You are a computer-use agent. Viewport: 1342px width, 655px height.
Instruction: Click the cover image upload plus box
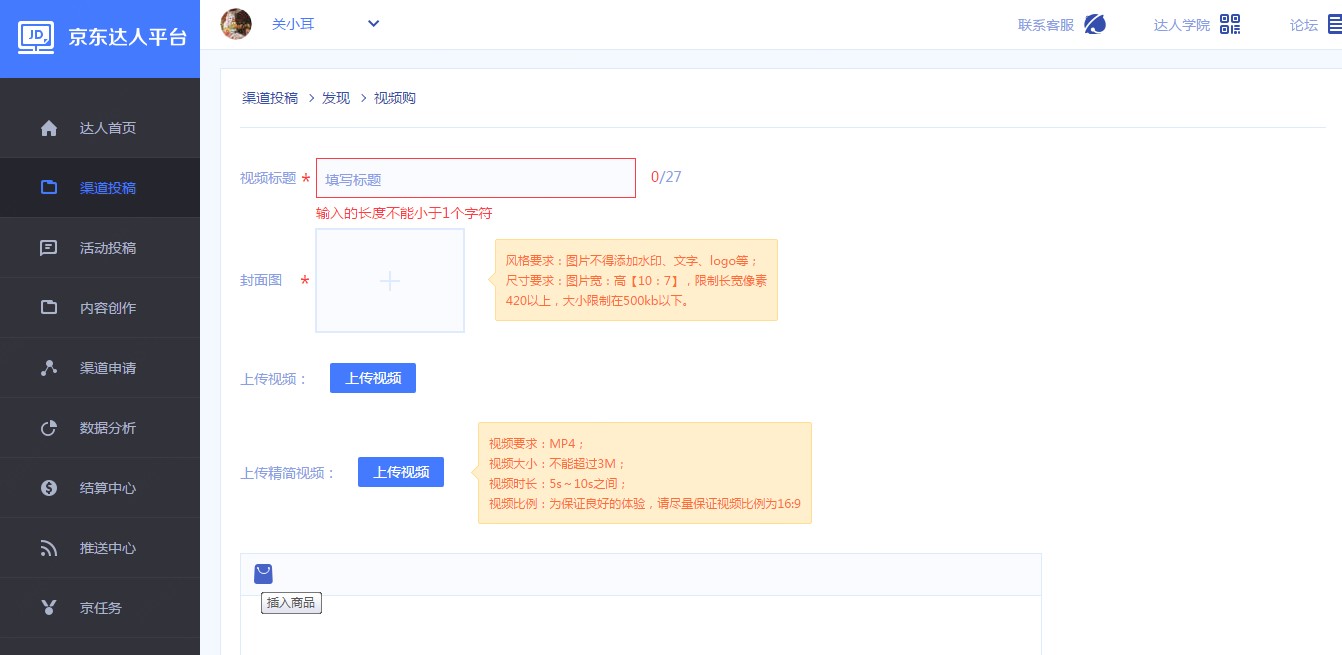pos(390,281)
